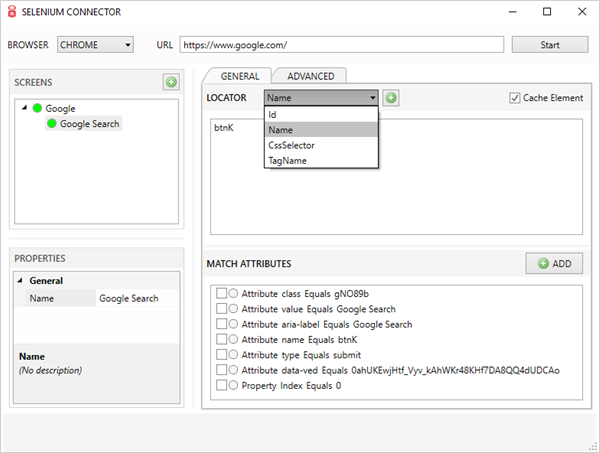Check the Attribute class Equals gNO89b box
Image resolution: width=600 pixels, height=453 pixels.
[x=221, y=293]
